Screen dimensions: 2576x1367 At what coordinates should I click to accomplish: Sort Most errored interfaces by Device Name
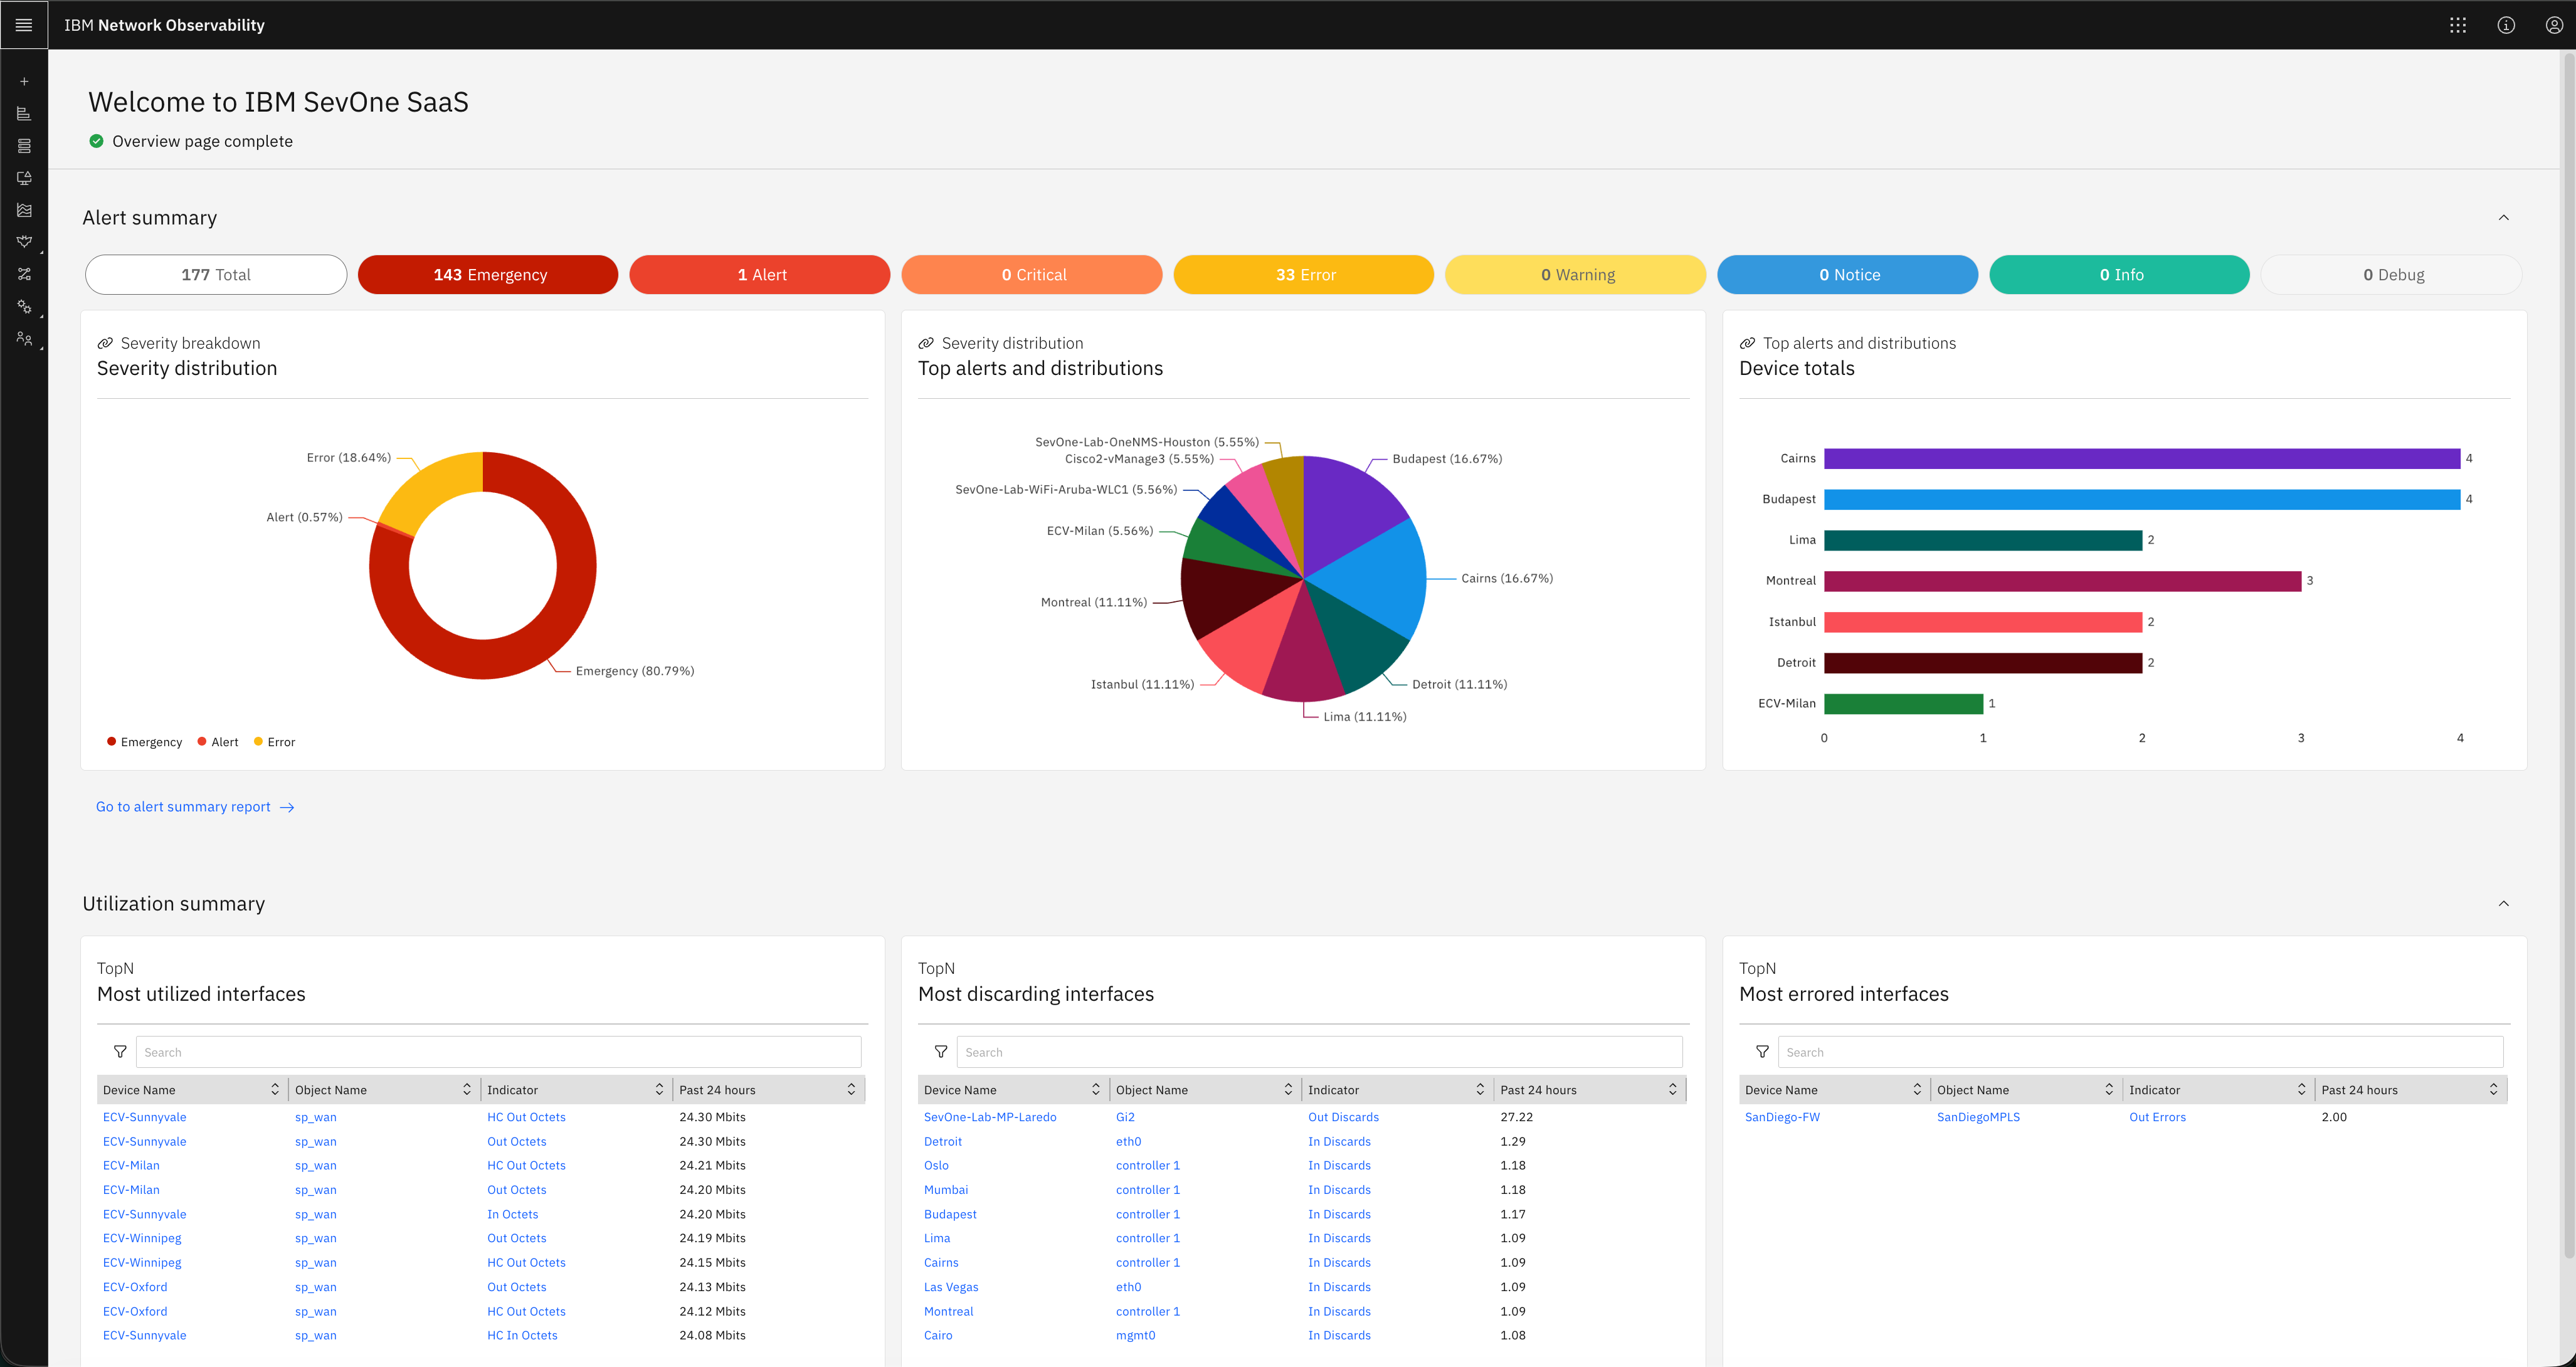point(1917,1090)
